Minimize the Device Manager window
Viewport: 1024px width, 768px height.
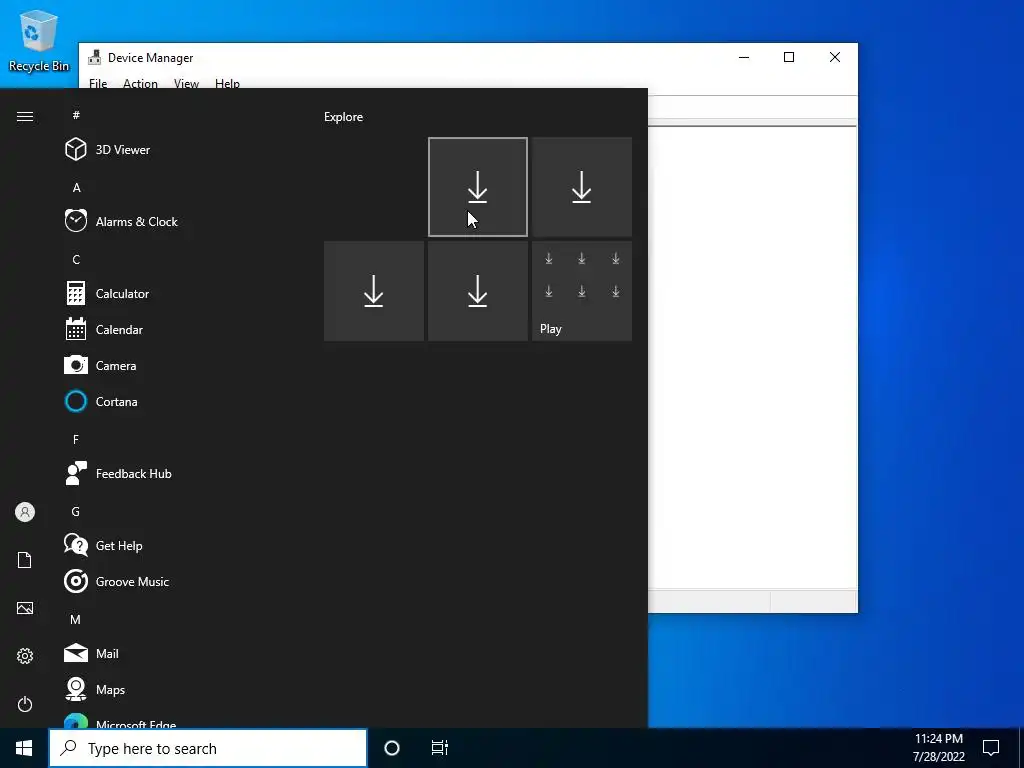pos(744,57)
